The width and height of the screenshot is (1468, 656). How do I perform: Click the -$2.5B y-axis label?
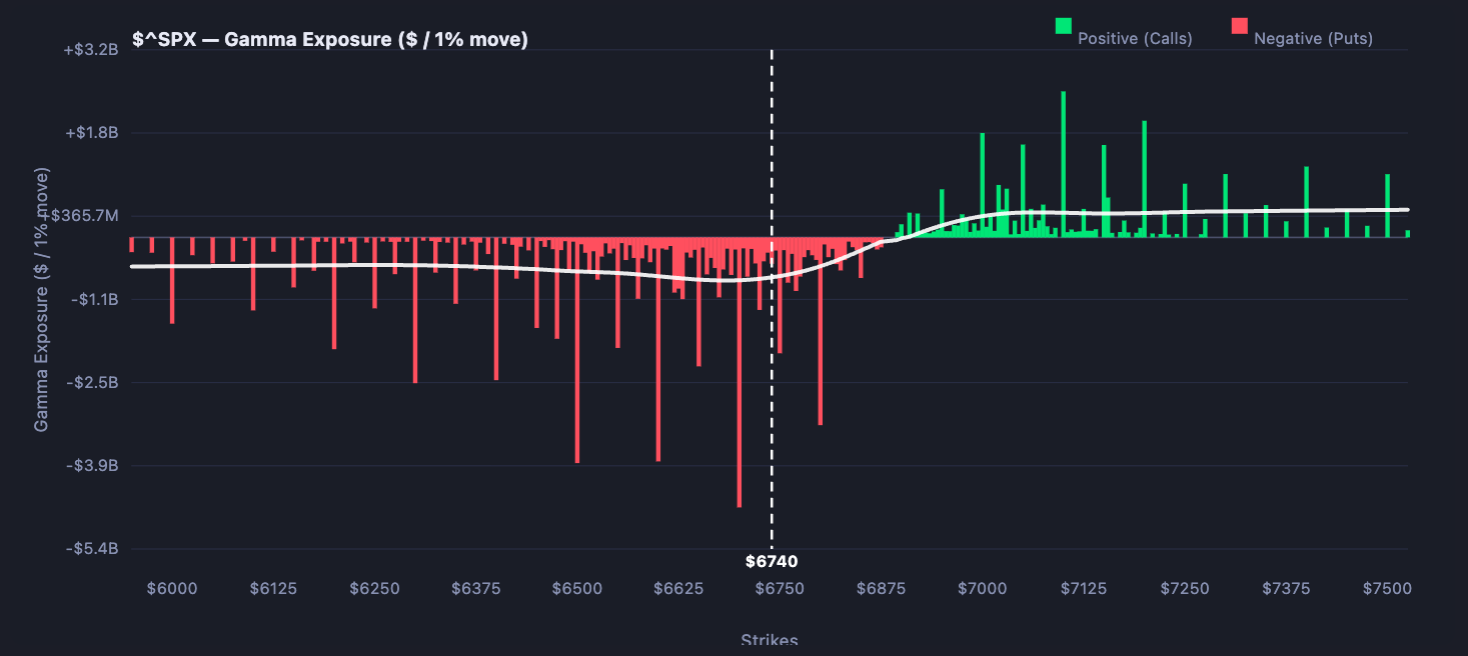[x=94, y=382]
